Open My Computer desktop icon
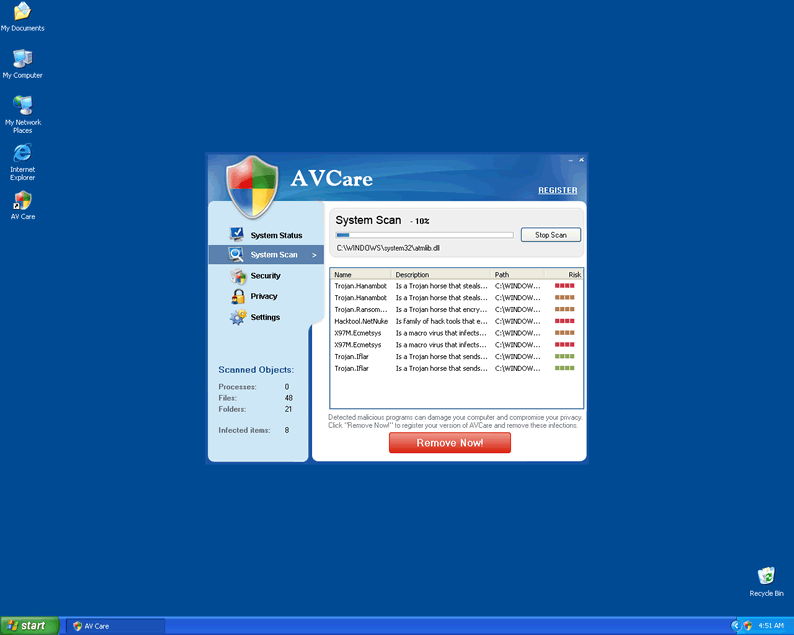Viewport: 794px width, 635px height. [x=22, y=59]
